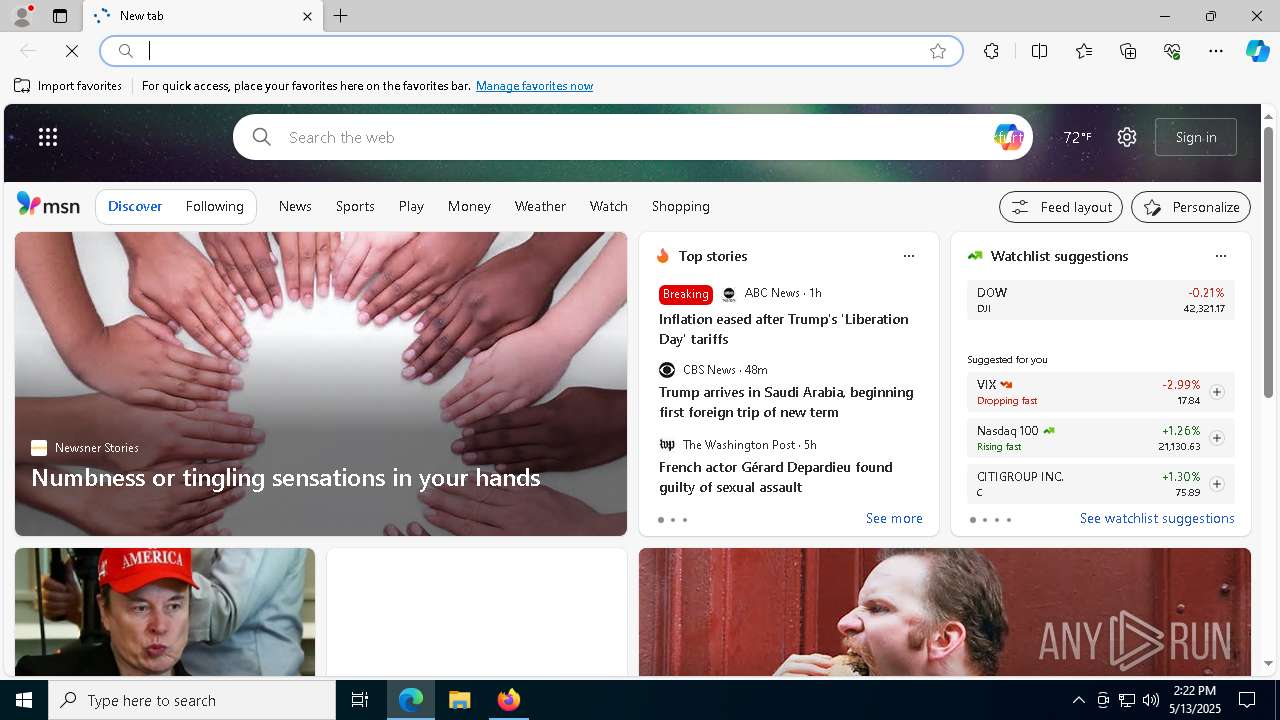
Task: Click the Personalize button
Action: pos(1191,207)
